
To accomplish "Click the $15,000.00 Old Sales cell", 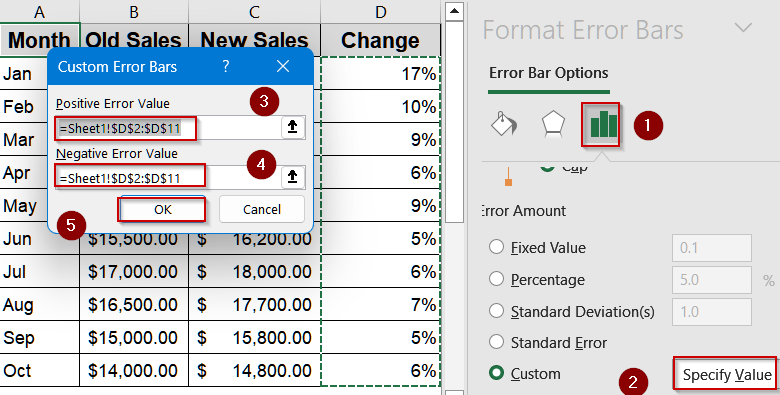I will (134, 337).
